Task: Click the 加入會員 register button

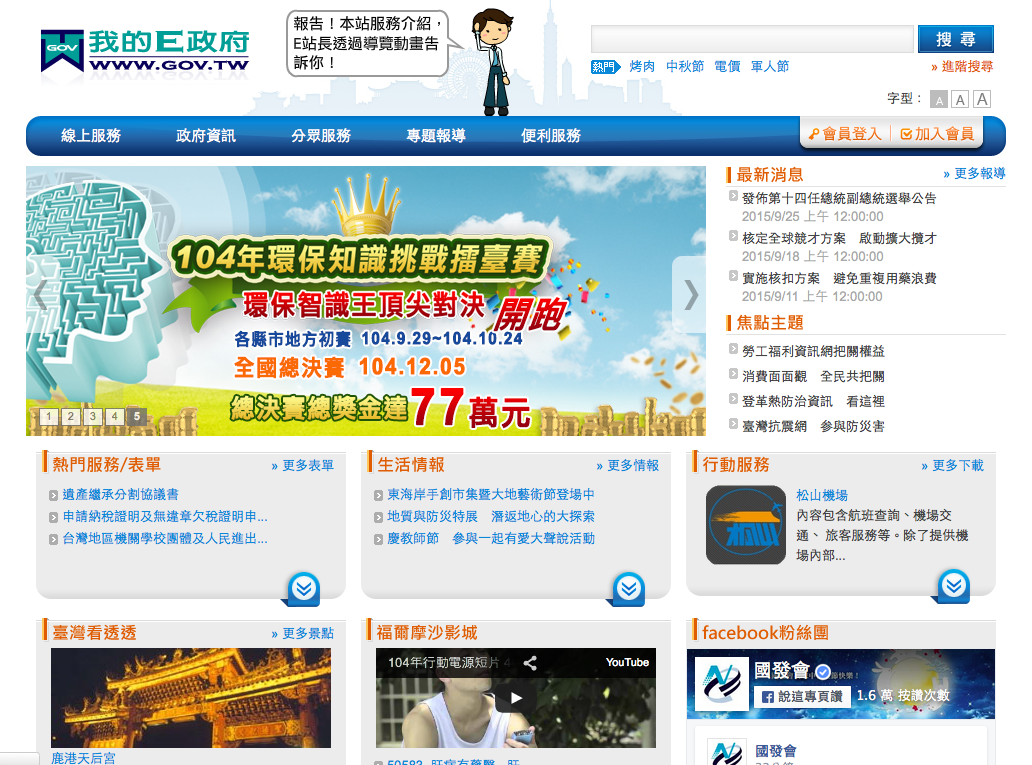Action: coord(937,134)
